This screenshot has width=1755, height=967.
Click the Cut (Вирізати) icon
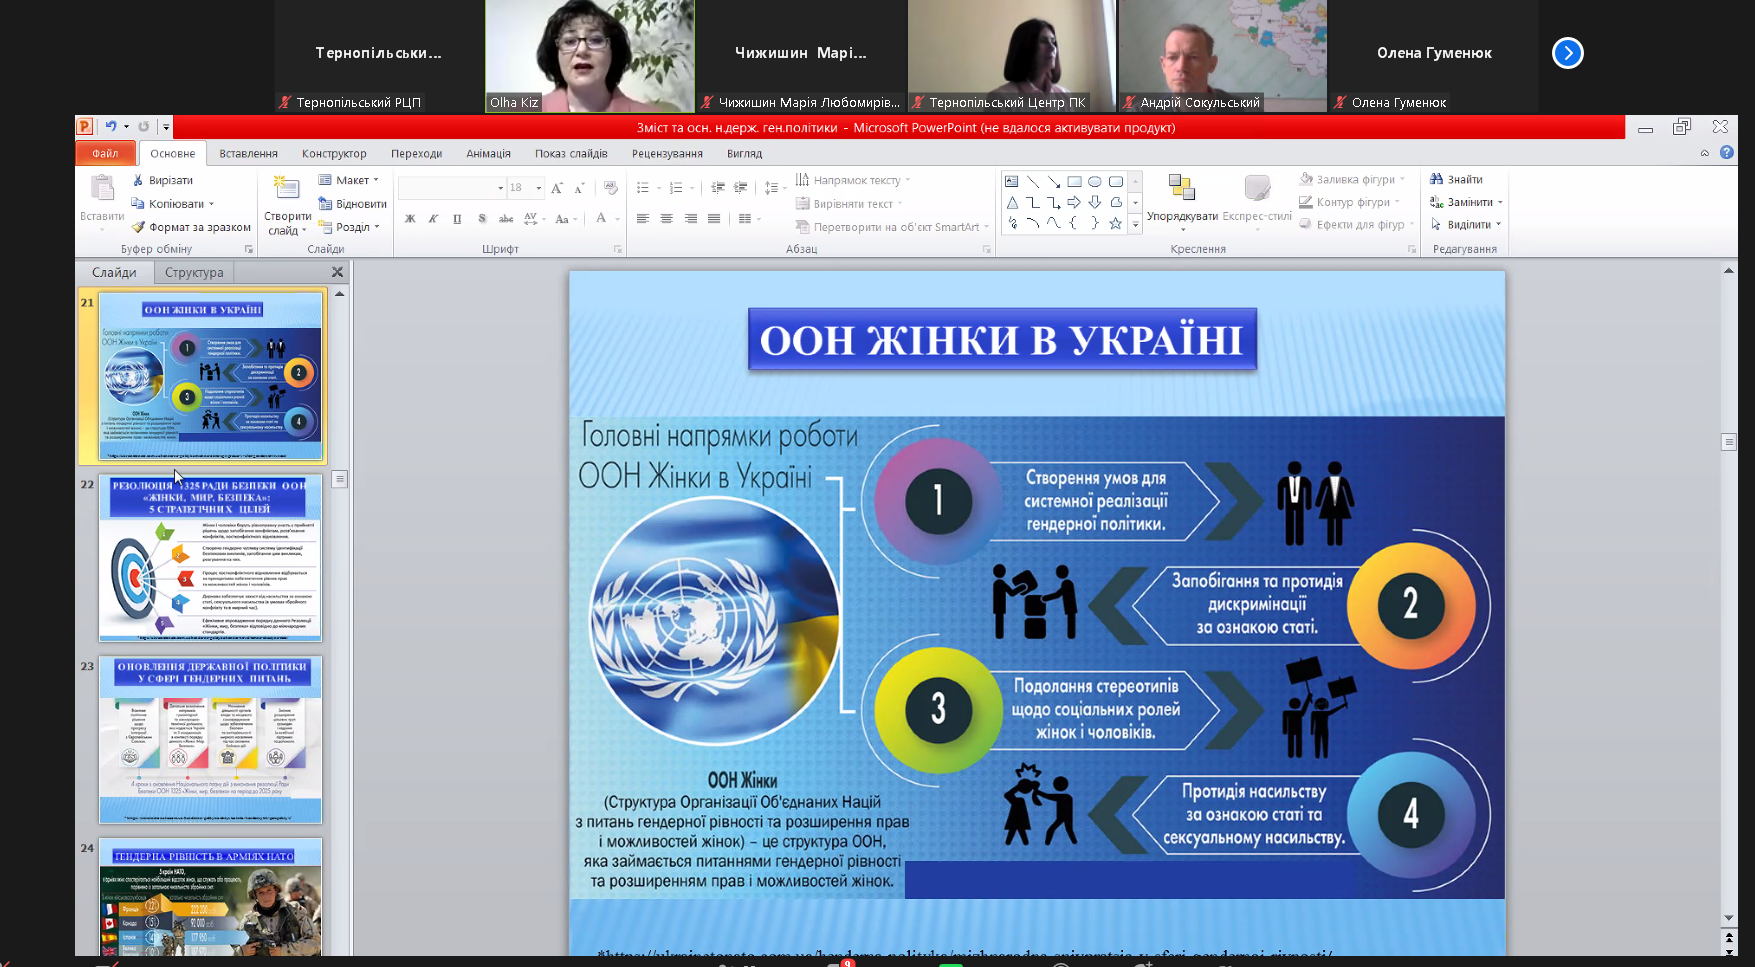(139, 180)
